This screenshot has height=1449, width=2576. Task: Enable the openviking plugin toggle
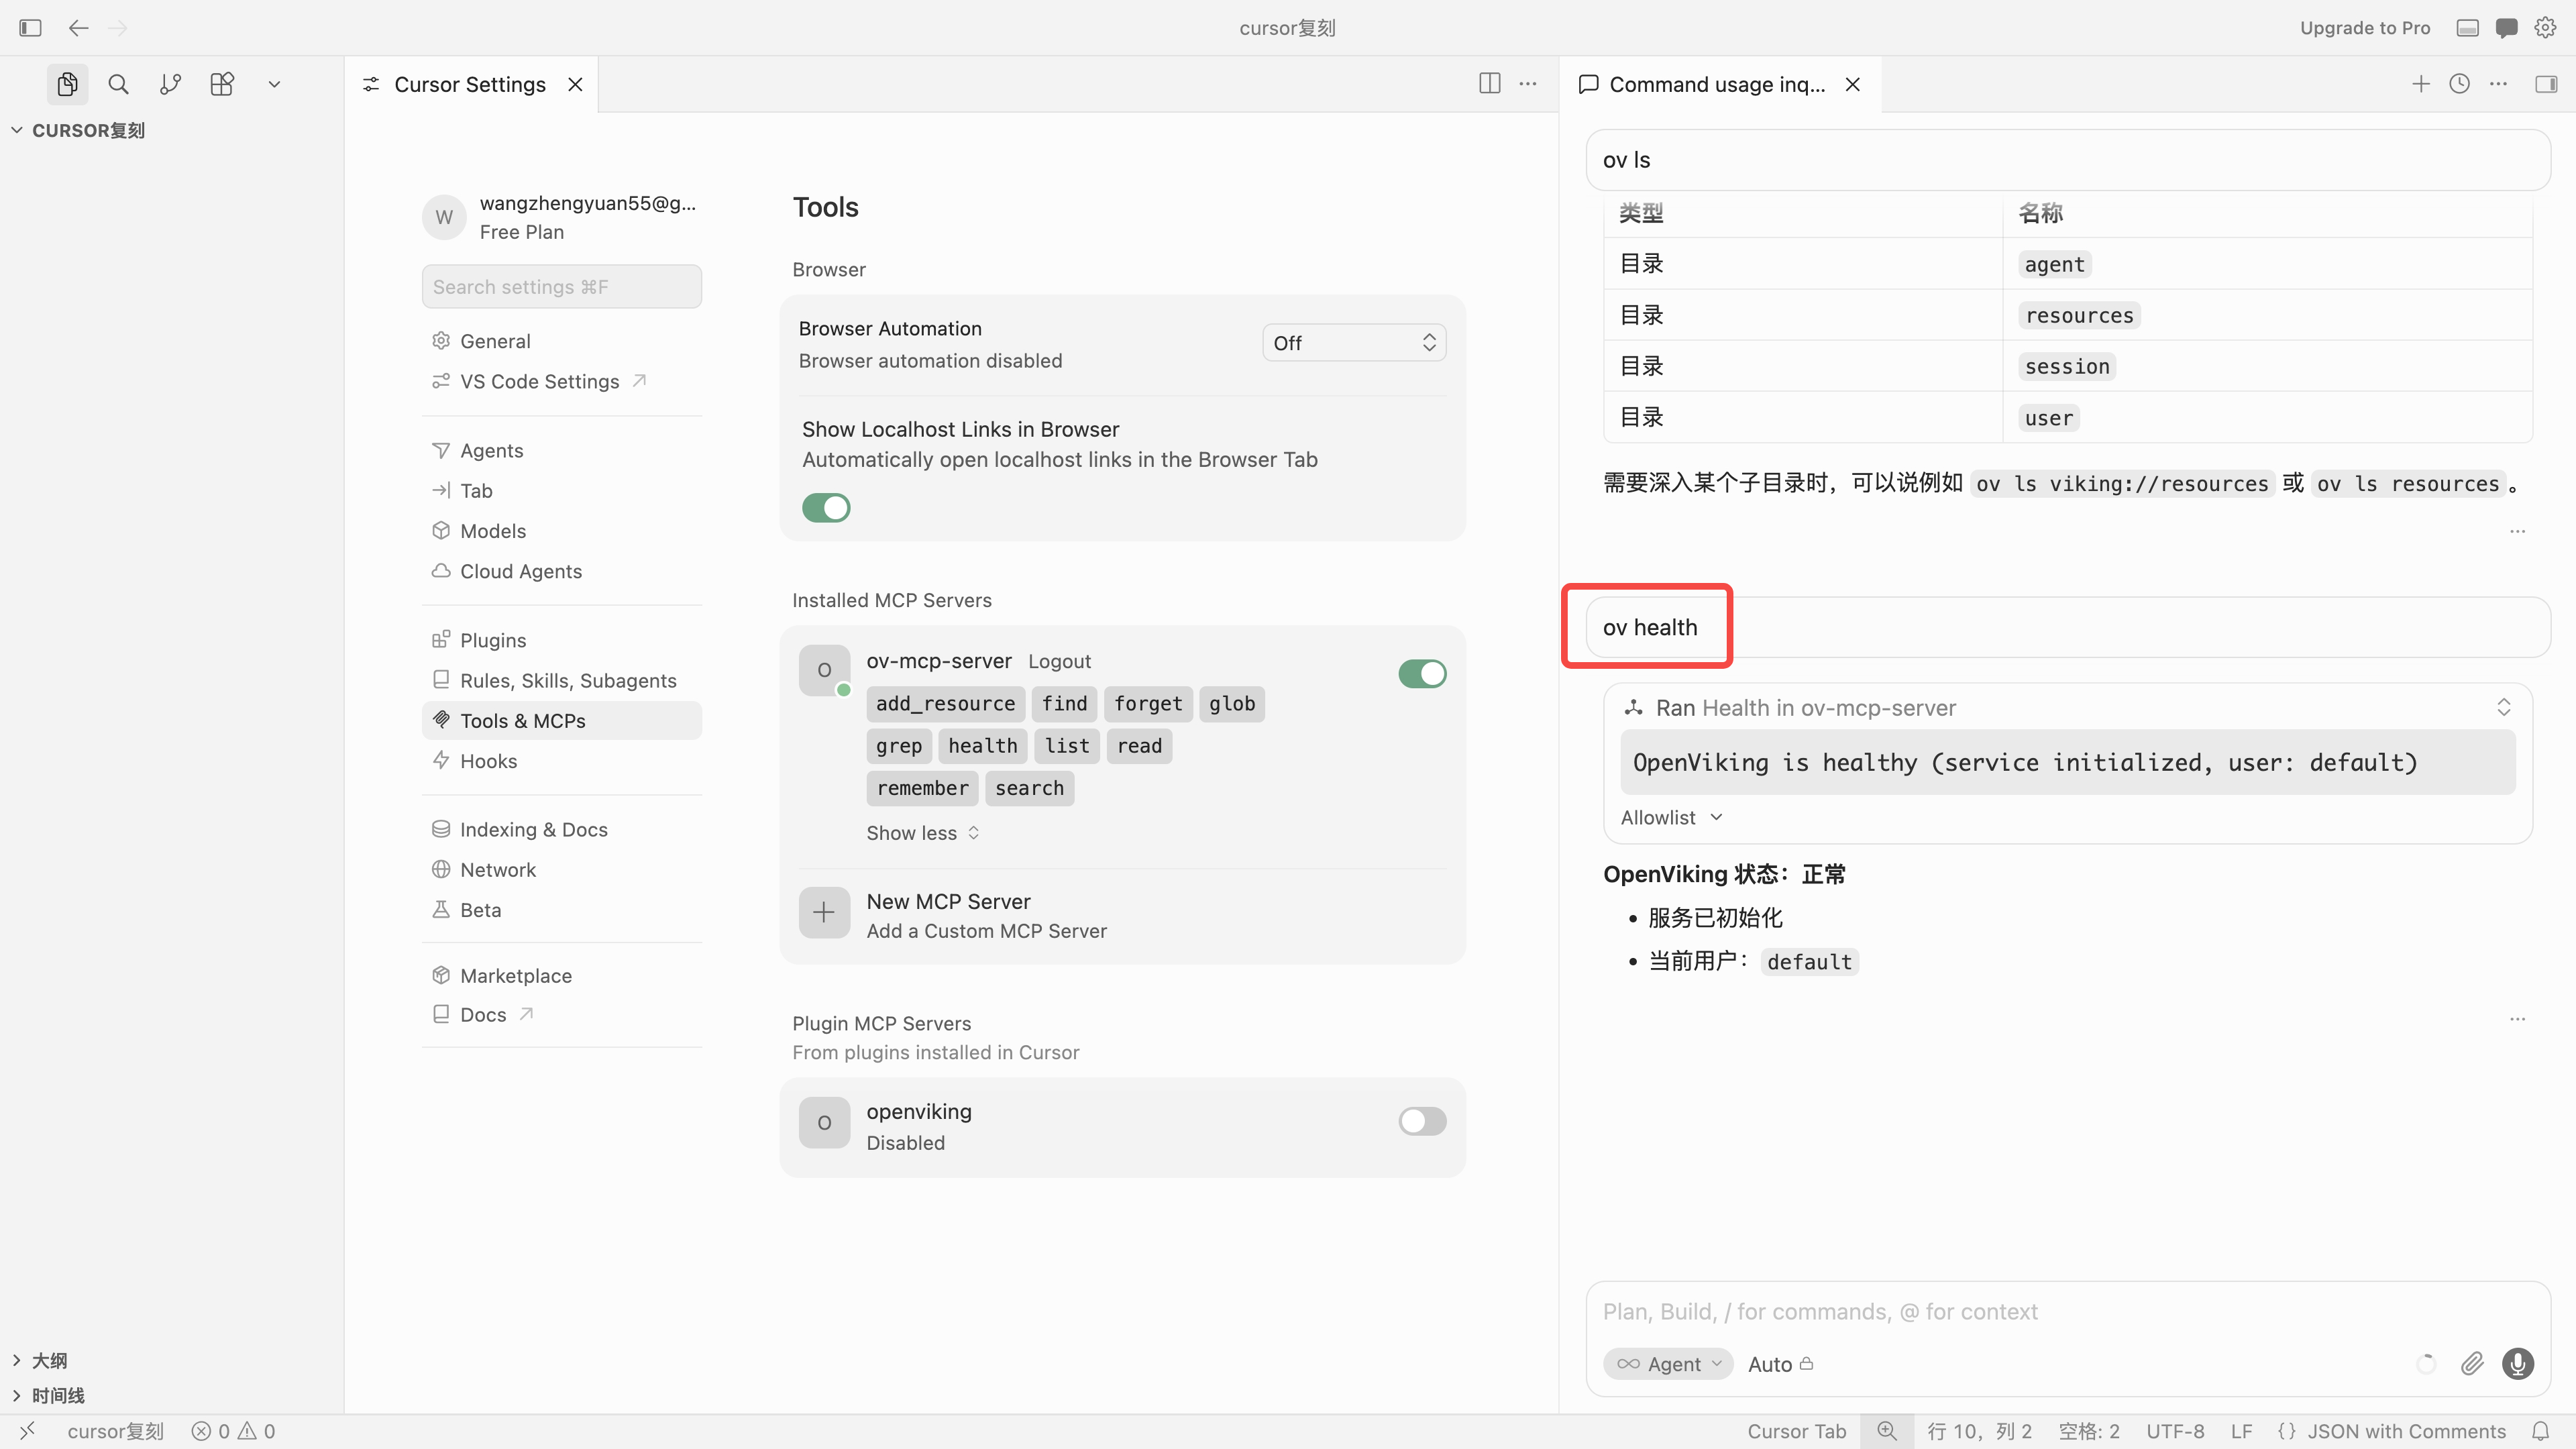click(x=1422, y=1121)
